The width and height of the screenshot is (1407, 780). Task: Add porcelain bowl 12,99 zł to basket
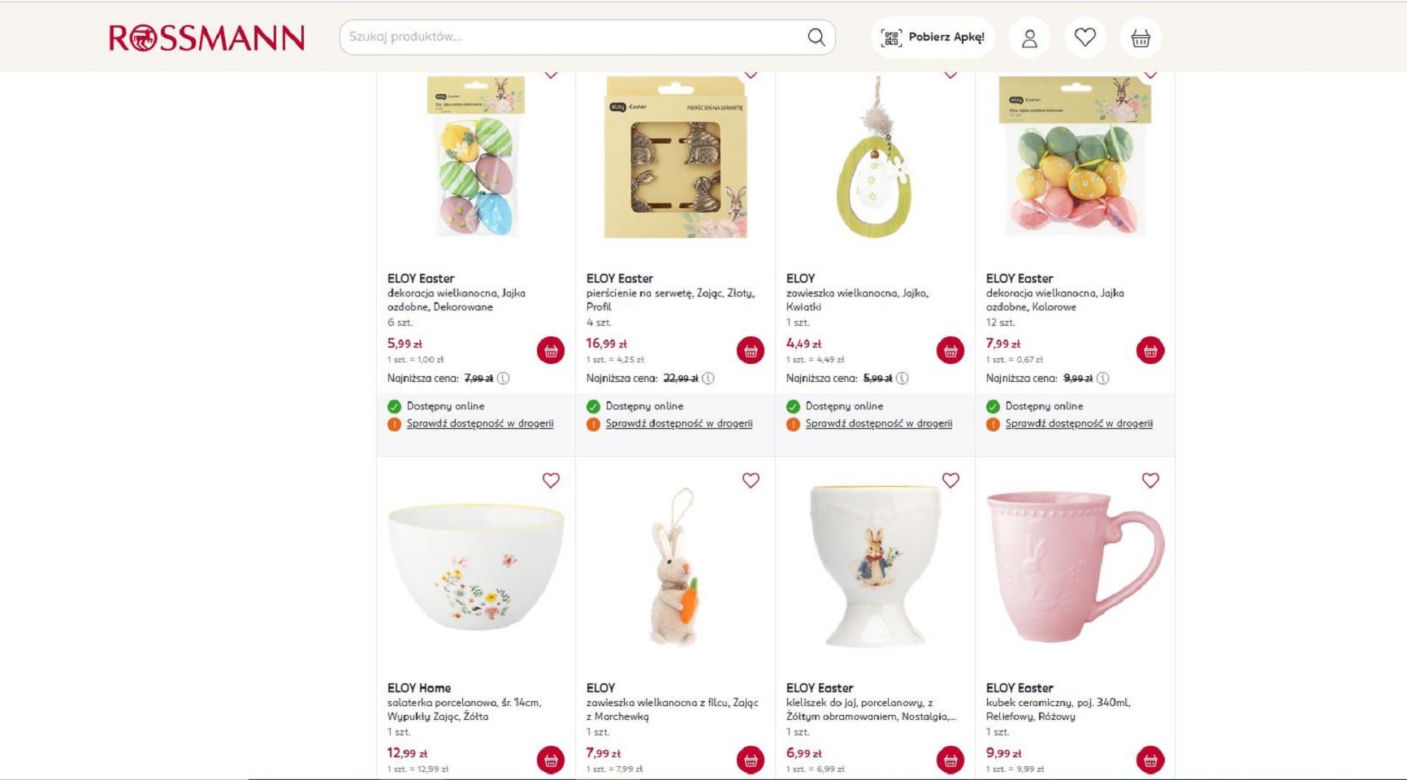point(550,760)
